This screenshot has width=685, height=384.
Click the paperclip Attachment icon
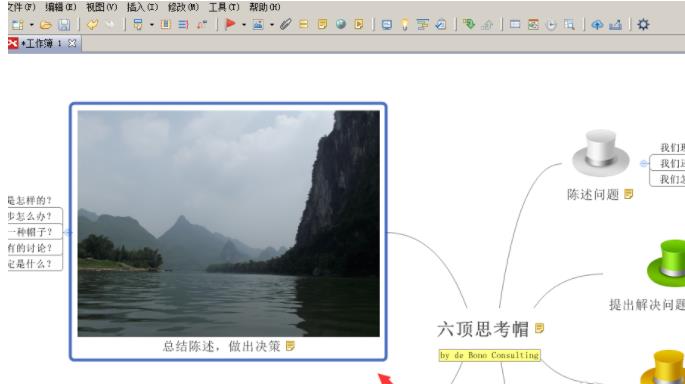click(286, 24)
